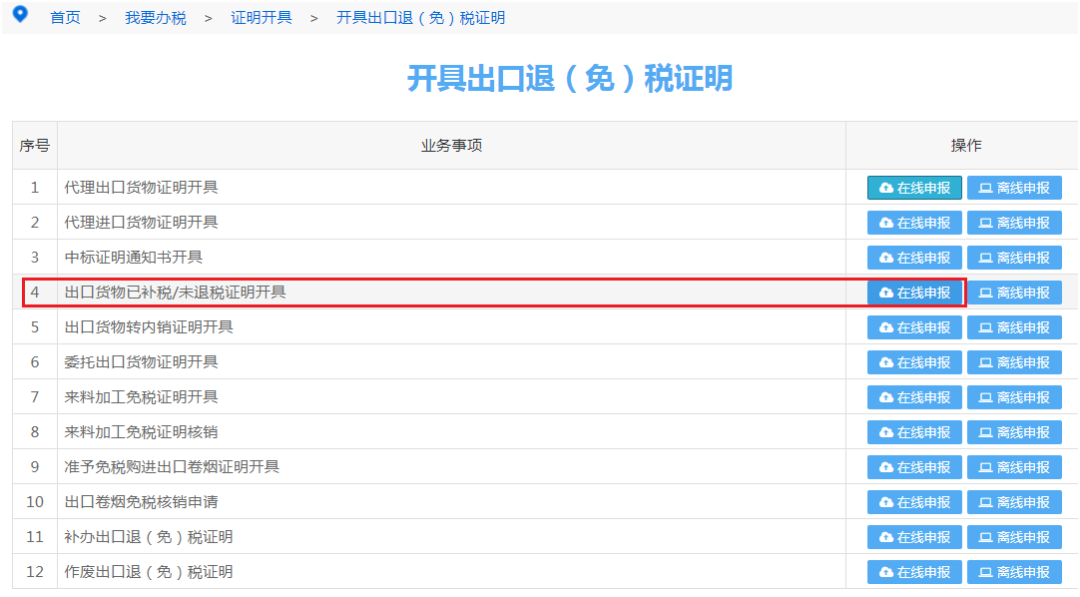This screenshot has height=597, width=1080.
Task: Click the page title 开具出口退（免）税证明
Action: 570,78
